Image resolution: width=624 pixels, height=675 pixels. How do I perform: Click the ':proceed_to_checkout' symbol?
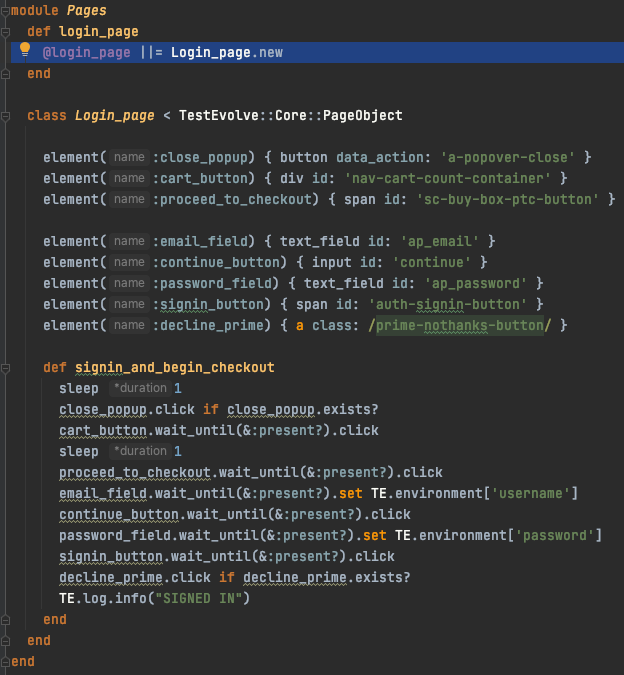[232, 199]
